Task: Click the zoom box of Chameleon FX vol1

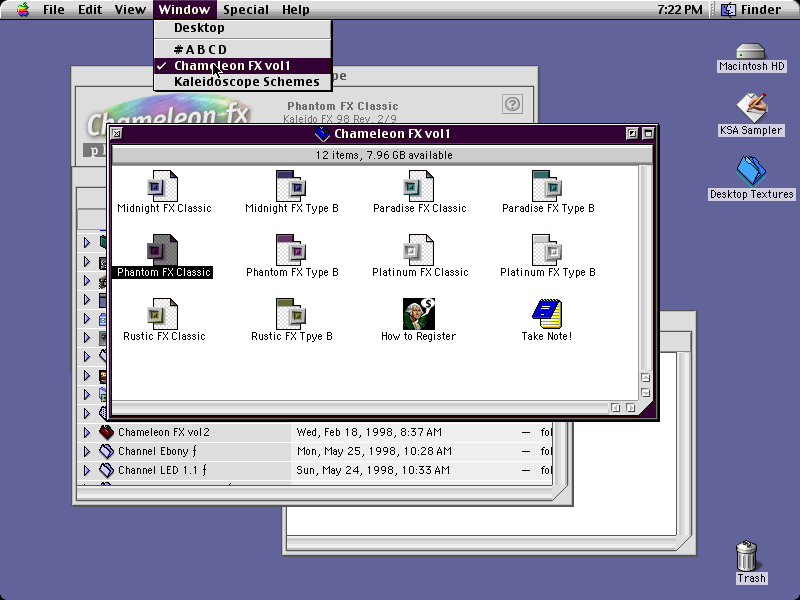Action: tap(632, 134)
